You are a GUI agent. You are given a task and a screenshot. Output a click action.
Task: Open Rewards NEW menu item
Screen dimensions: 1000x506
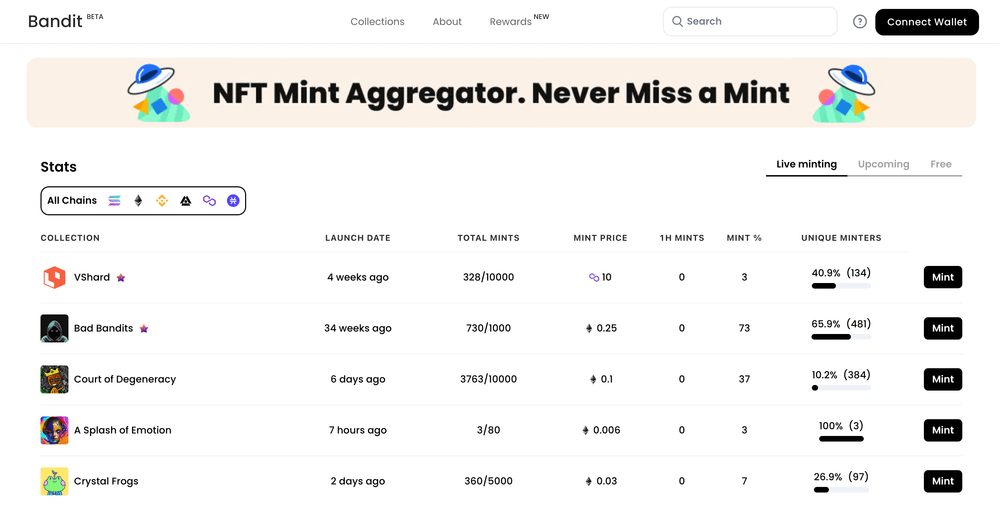tap(519, 21)
